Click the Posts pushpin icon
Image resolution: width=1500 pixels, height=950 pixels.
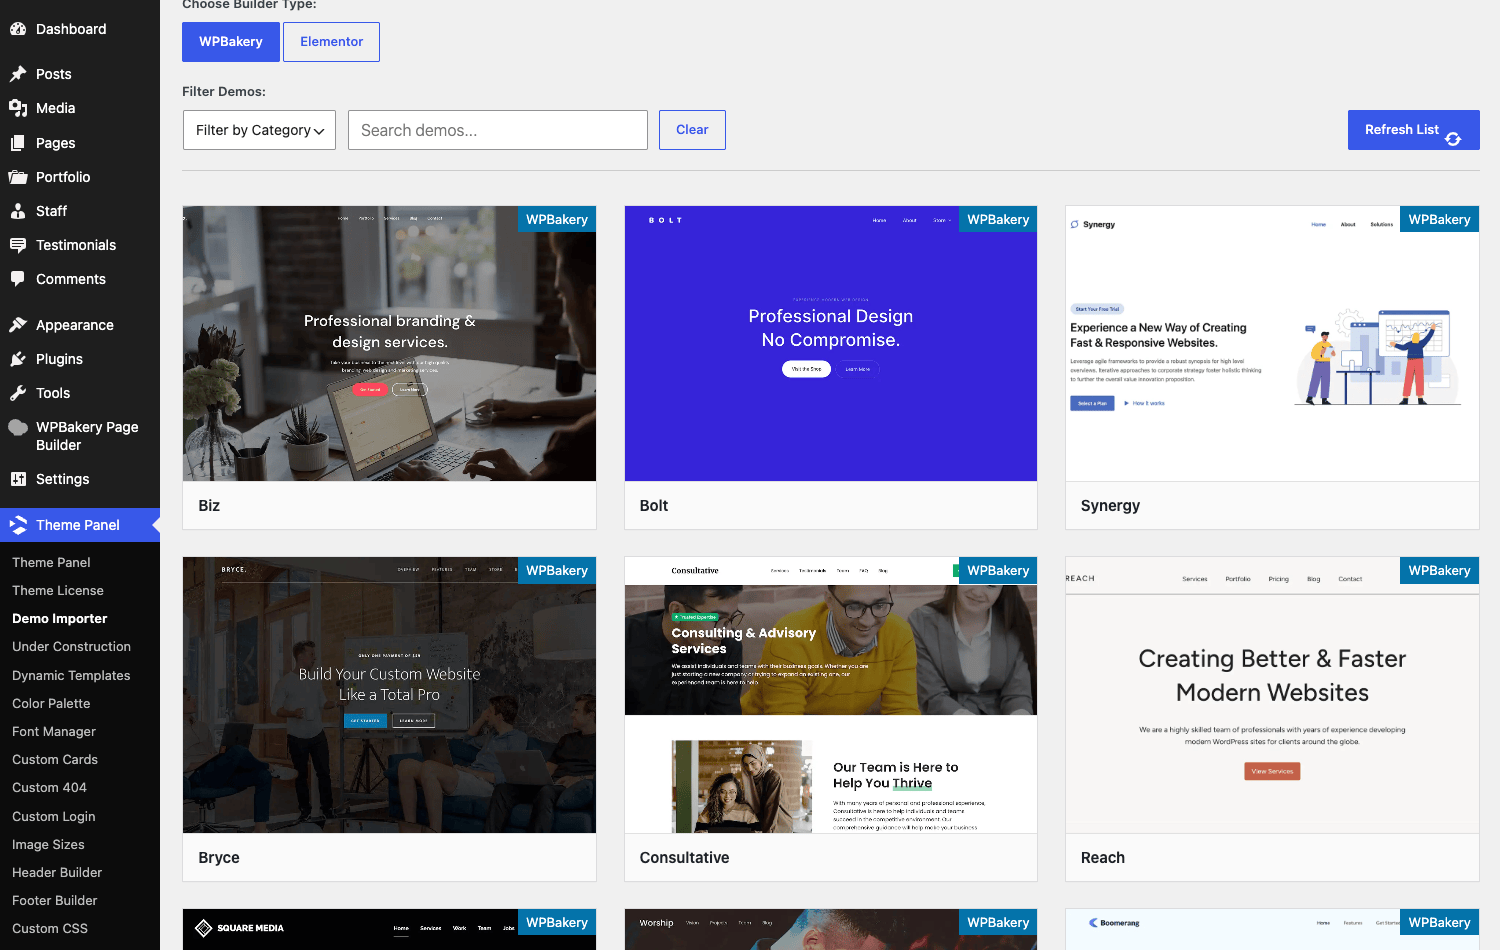click(x=18, y=74)
